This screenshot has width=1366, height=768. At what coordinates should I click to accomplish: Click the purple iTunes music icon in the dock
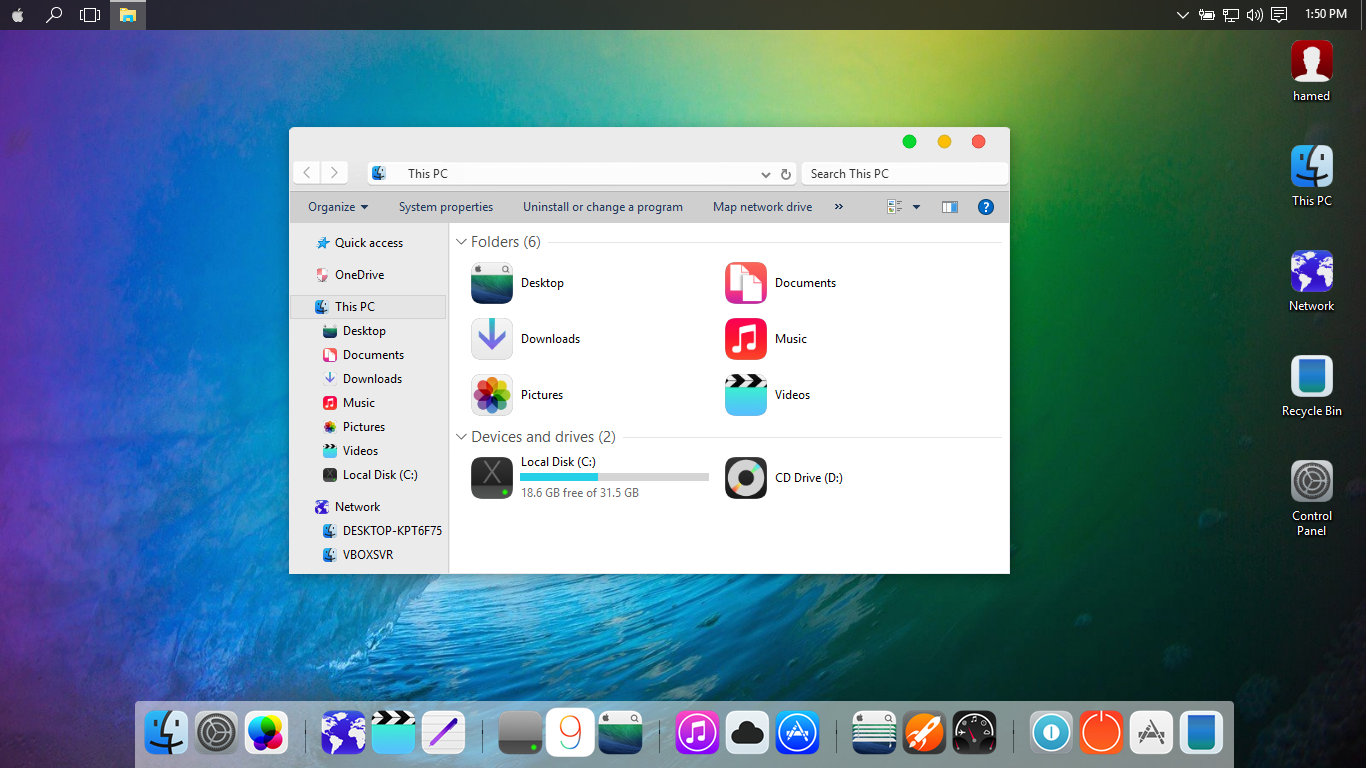click(697, 732)
